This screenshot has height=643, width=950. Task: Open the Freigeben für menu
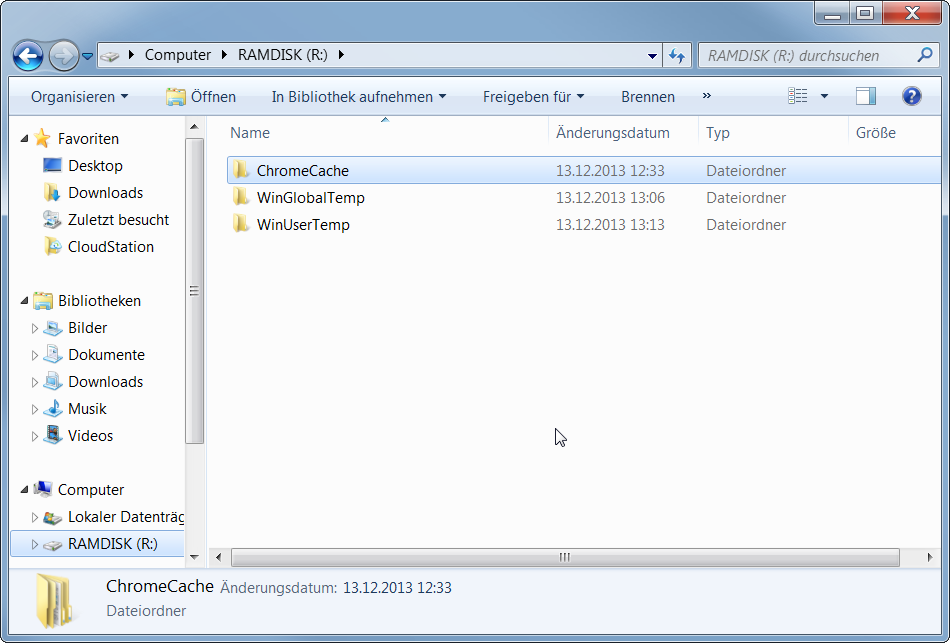(533, 97)
